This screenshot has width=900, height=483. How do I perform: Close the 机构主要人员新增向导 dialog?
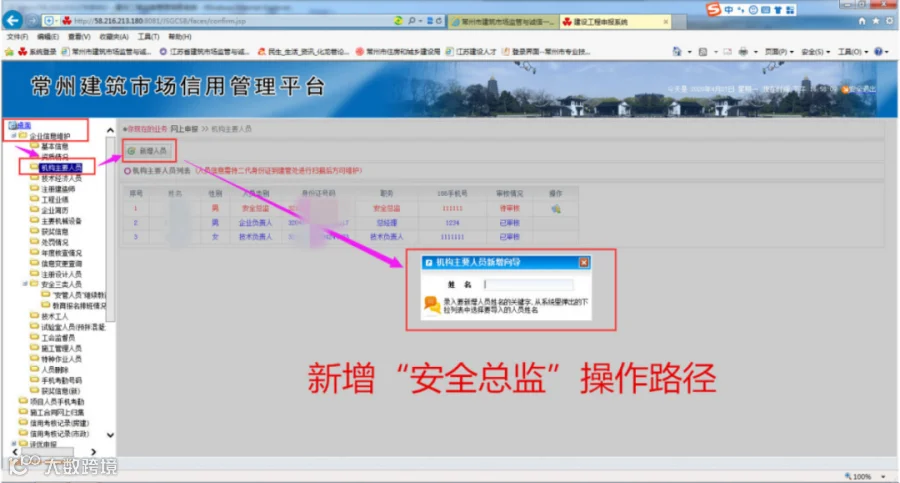(x=584, y=262)
